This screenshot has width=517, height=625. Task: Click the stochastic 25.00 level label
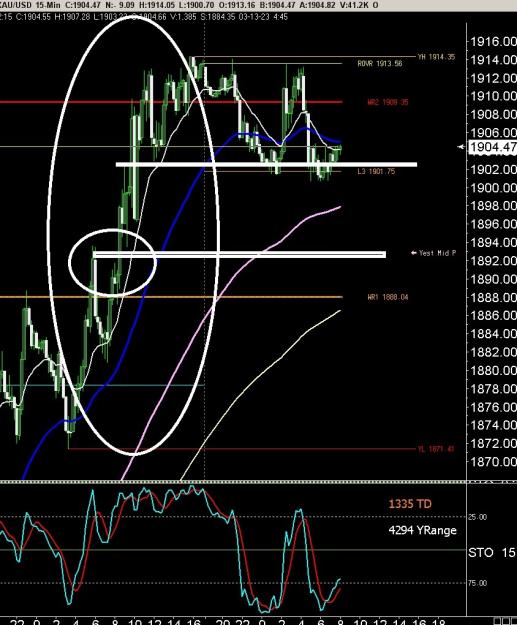coord(477,517)
